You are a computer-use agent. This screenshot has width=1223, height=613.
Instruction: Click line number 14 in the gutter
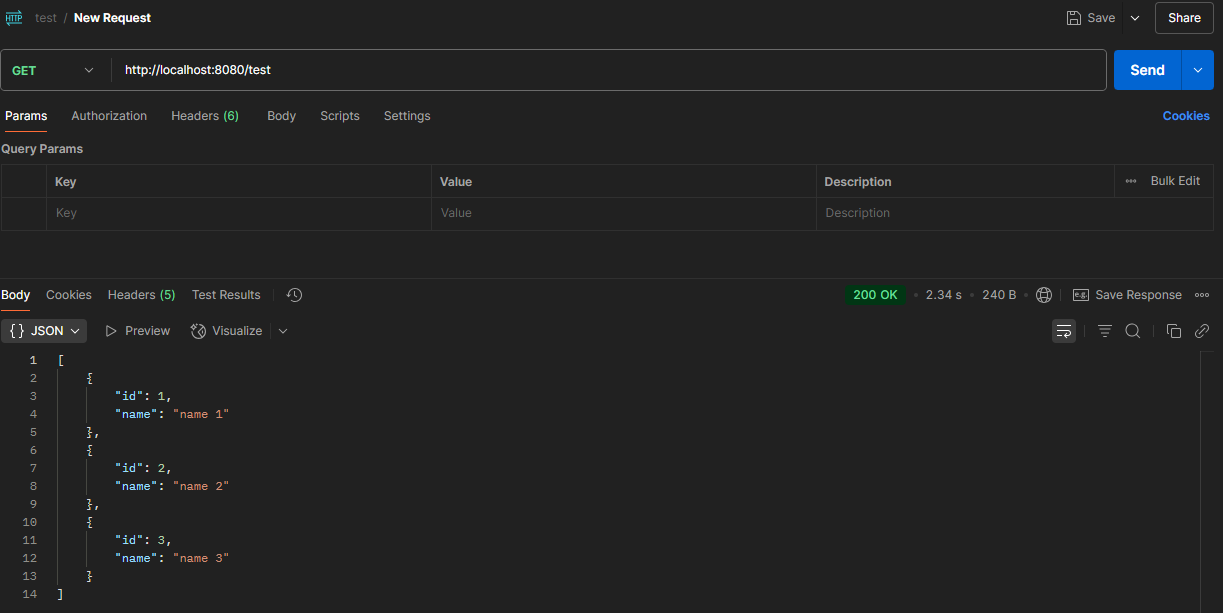(29, 594)
